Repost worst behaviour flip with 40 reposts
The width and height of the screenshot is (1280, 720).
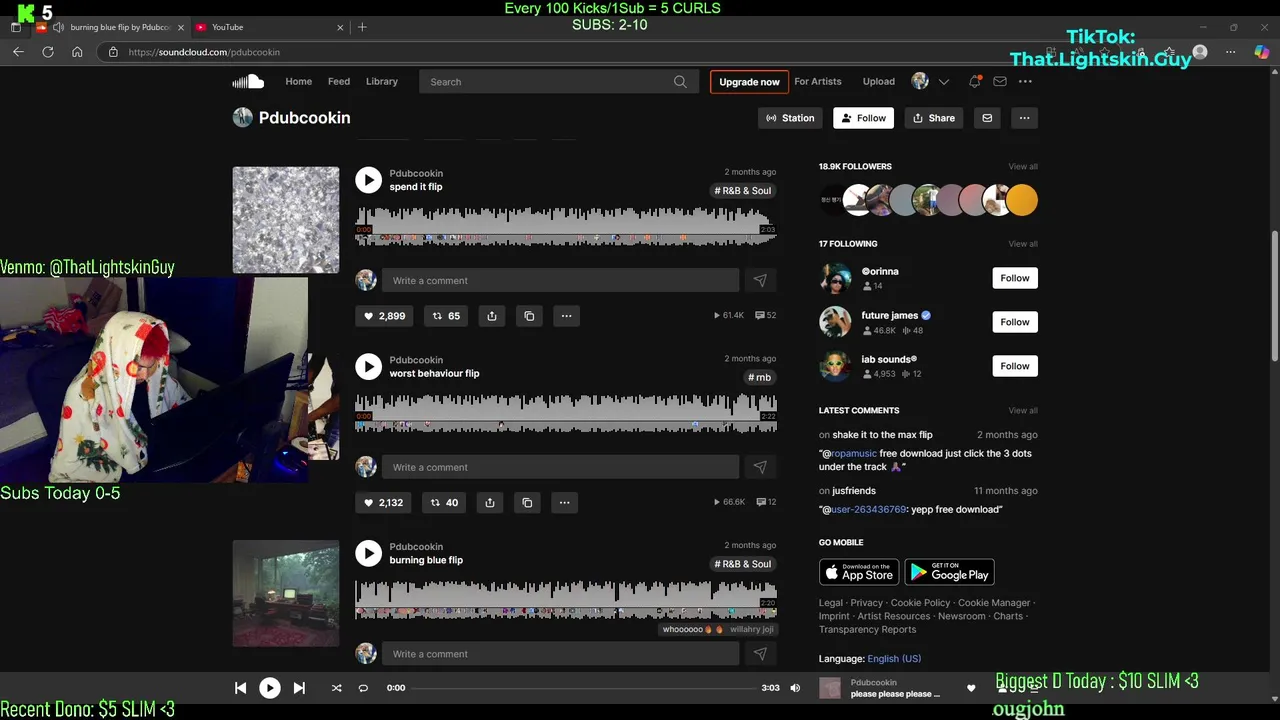tap(443, 503)
